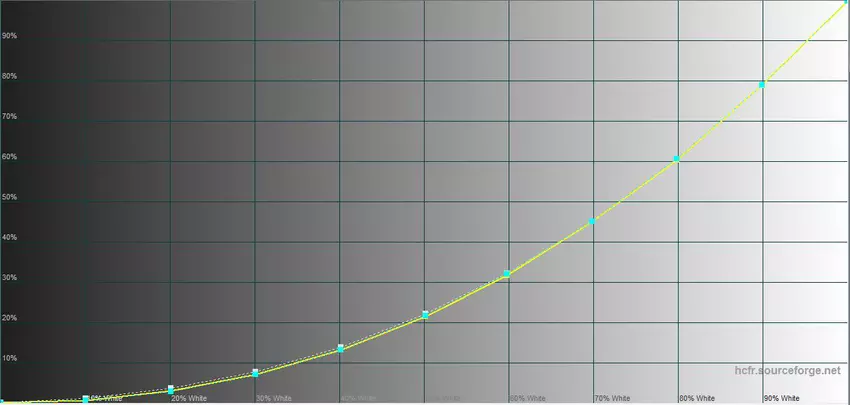This screenshot has width=850, height=405.
Task: Click the "90% White" x-axis label
Action: [x=782, y=398]
